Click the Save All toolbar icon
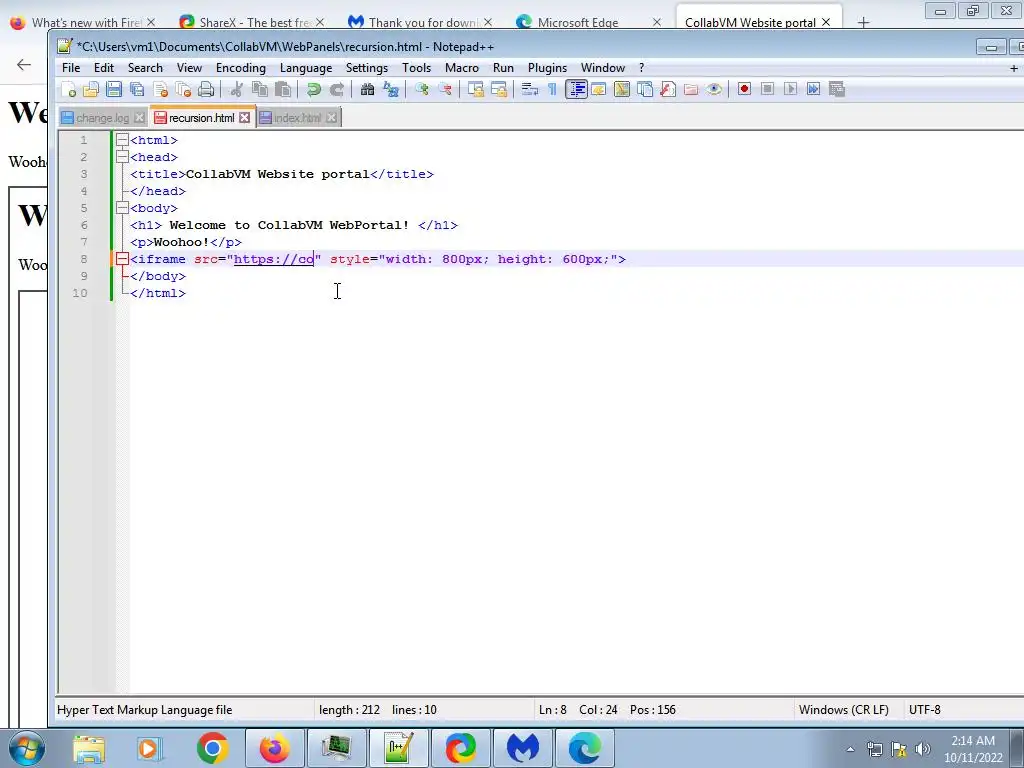The width and height of the screenshot is (1024, 768). point(137,89)
